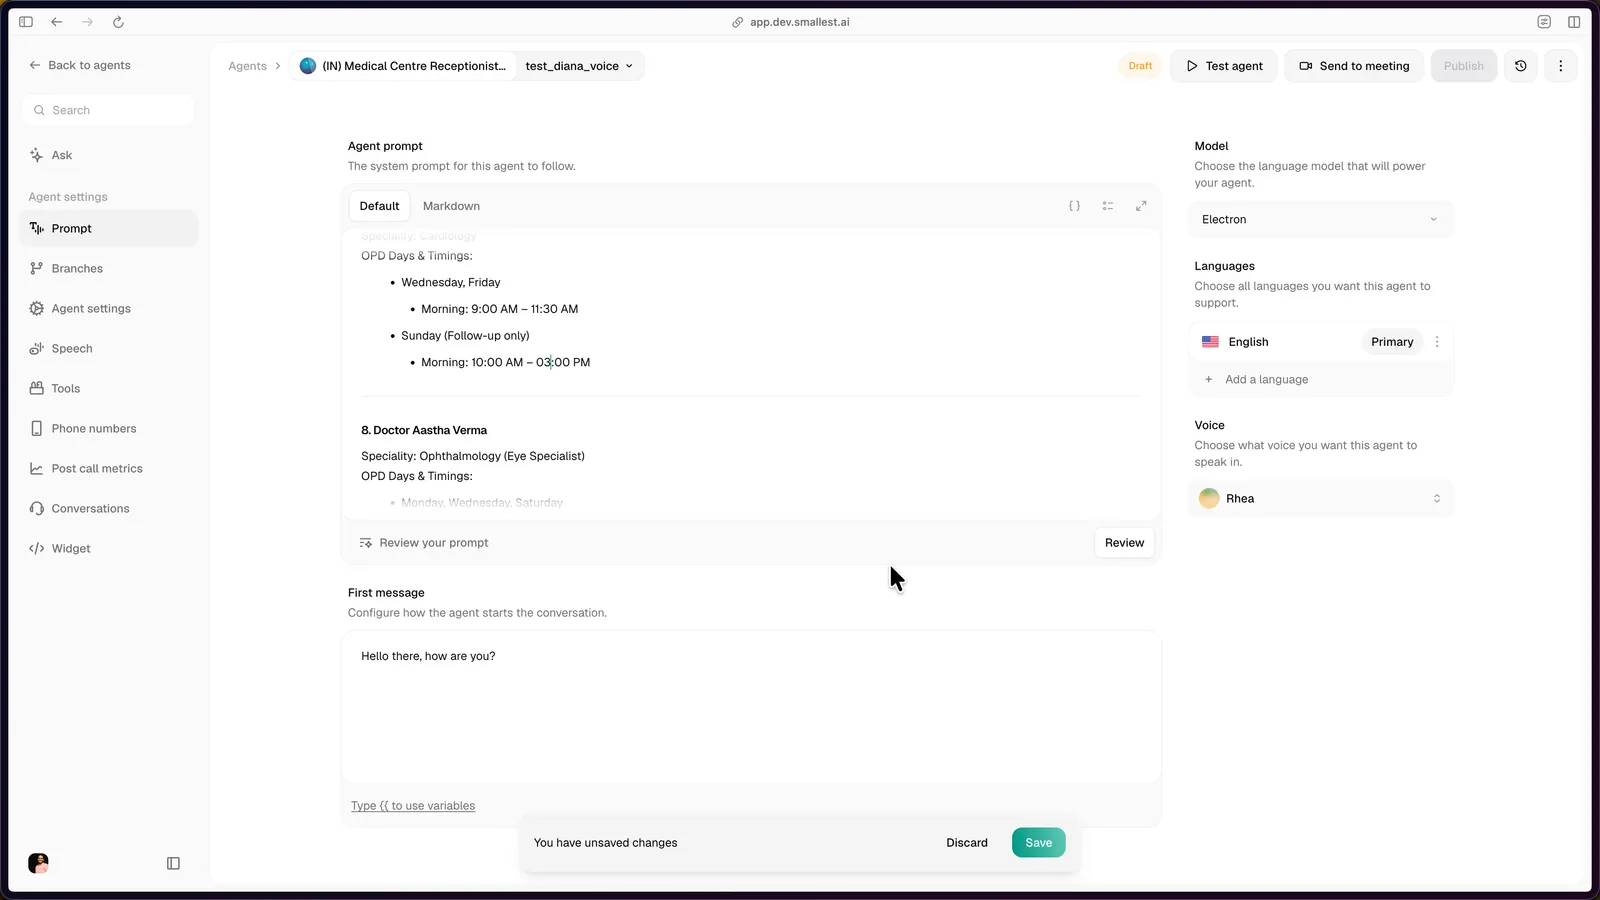Screen dimensions: 1600x900
Task: Collapse the left sidebar panel icon
Action: pyautogui.click(x=173, y=863)
